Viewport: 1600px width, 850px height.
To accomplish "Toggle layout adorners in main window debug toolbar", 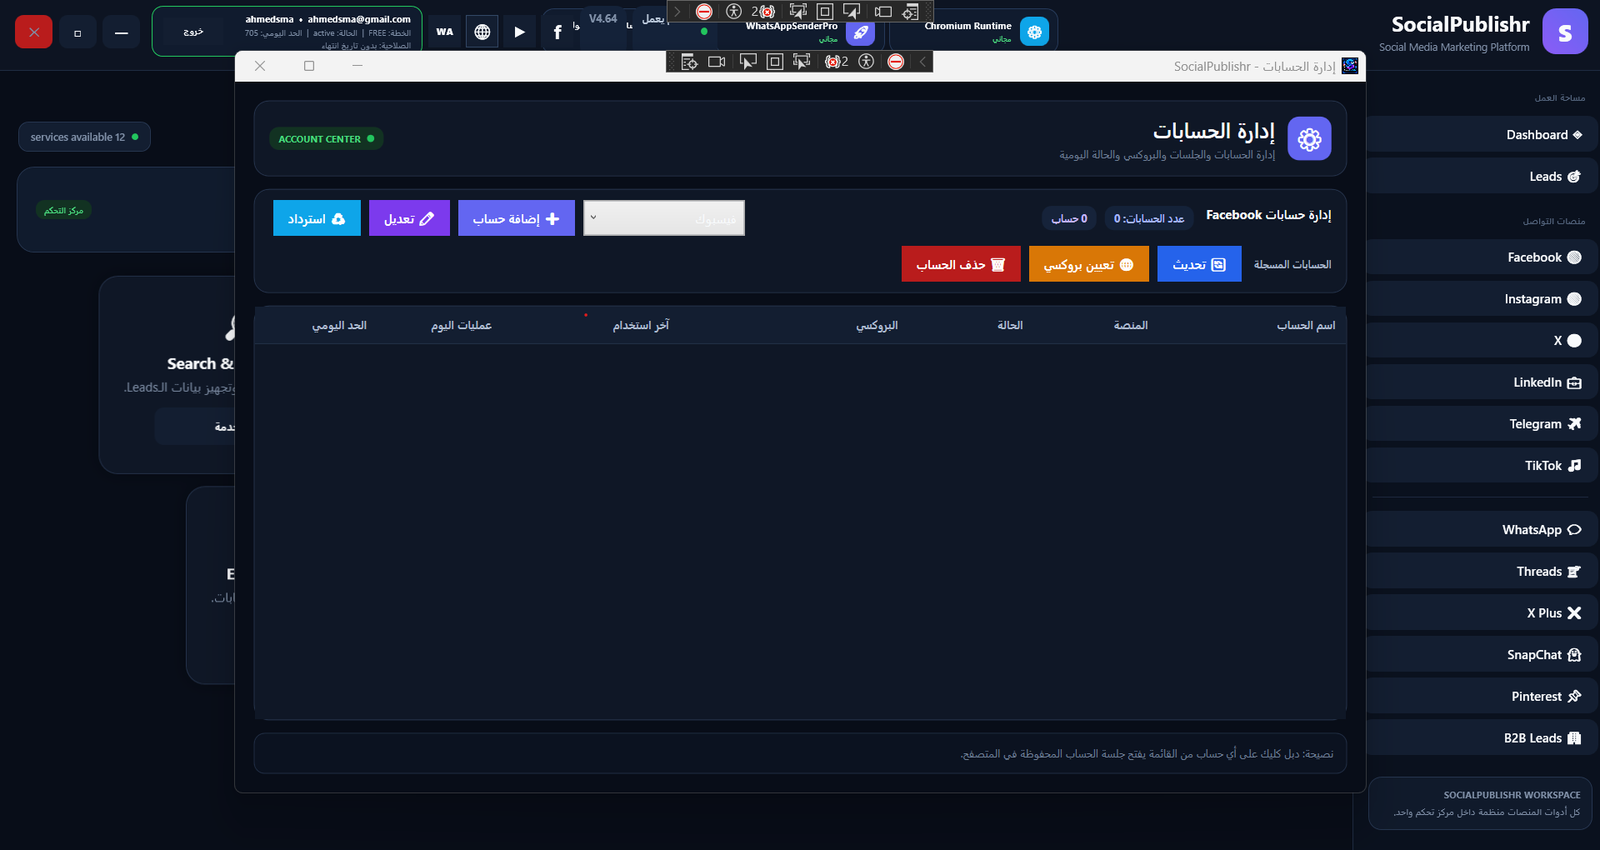I will point(825,12).
